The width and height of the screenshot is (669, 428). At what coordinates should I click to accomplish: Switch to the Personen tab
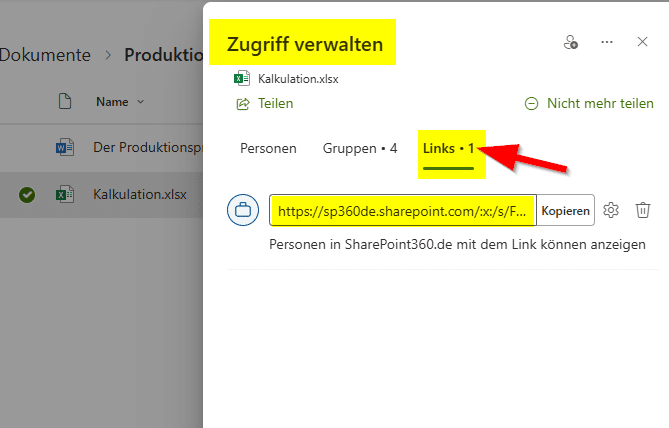(268, 148)
